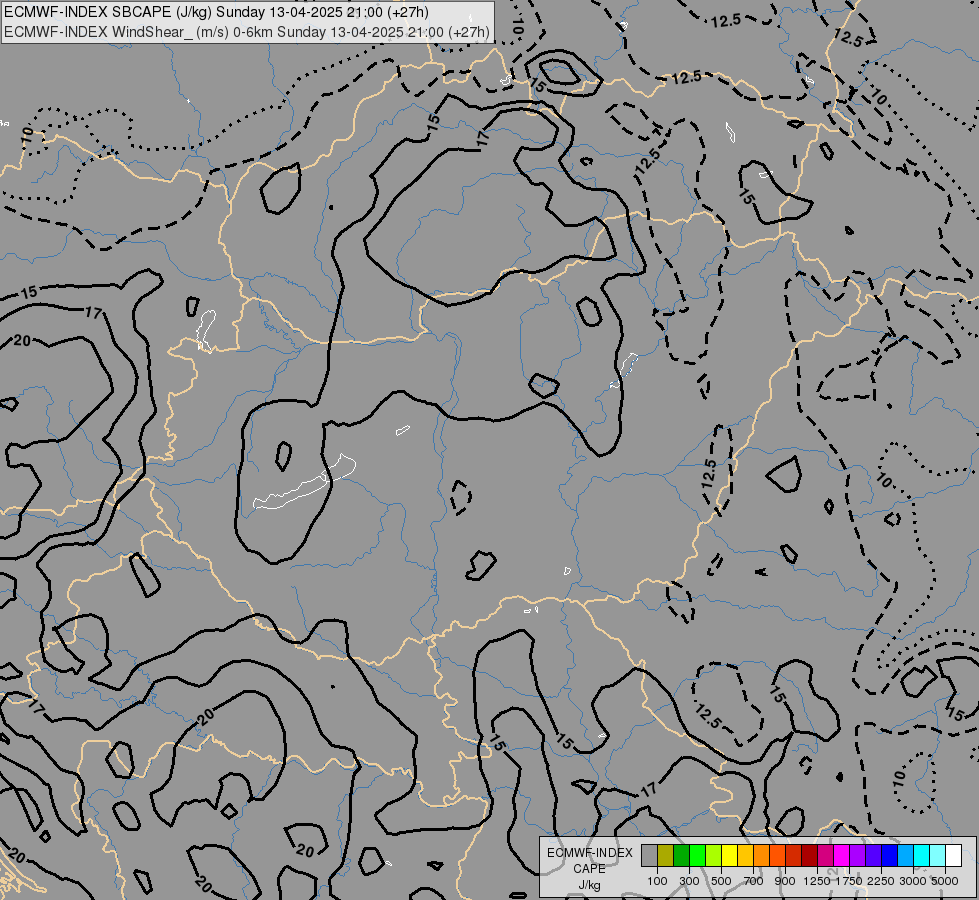Select the pure yellow legend swatch
The height and width of the screenshot is (900, 979).
[729, 855]
